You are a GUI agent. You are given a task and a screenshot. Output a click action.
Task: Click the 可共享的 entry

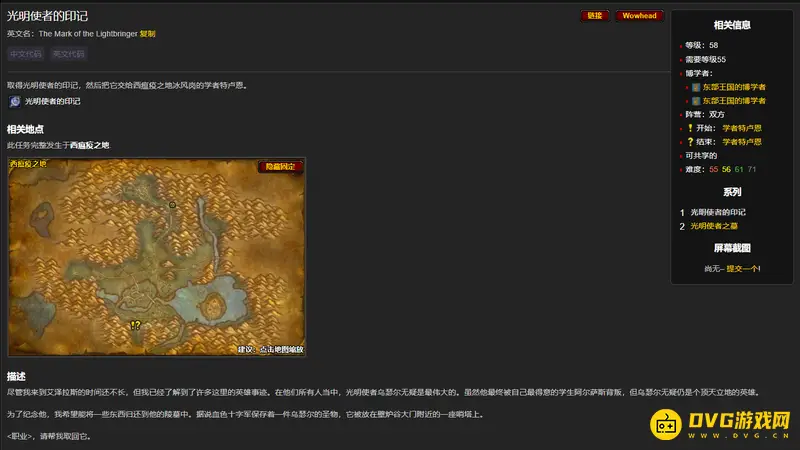(x=701, y=156)
